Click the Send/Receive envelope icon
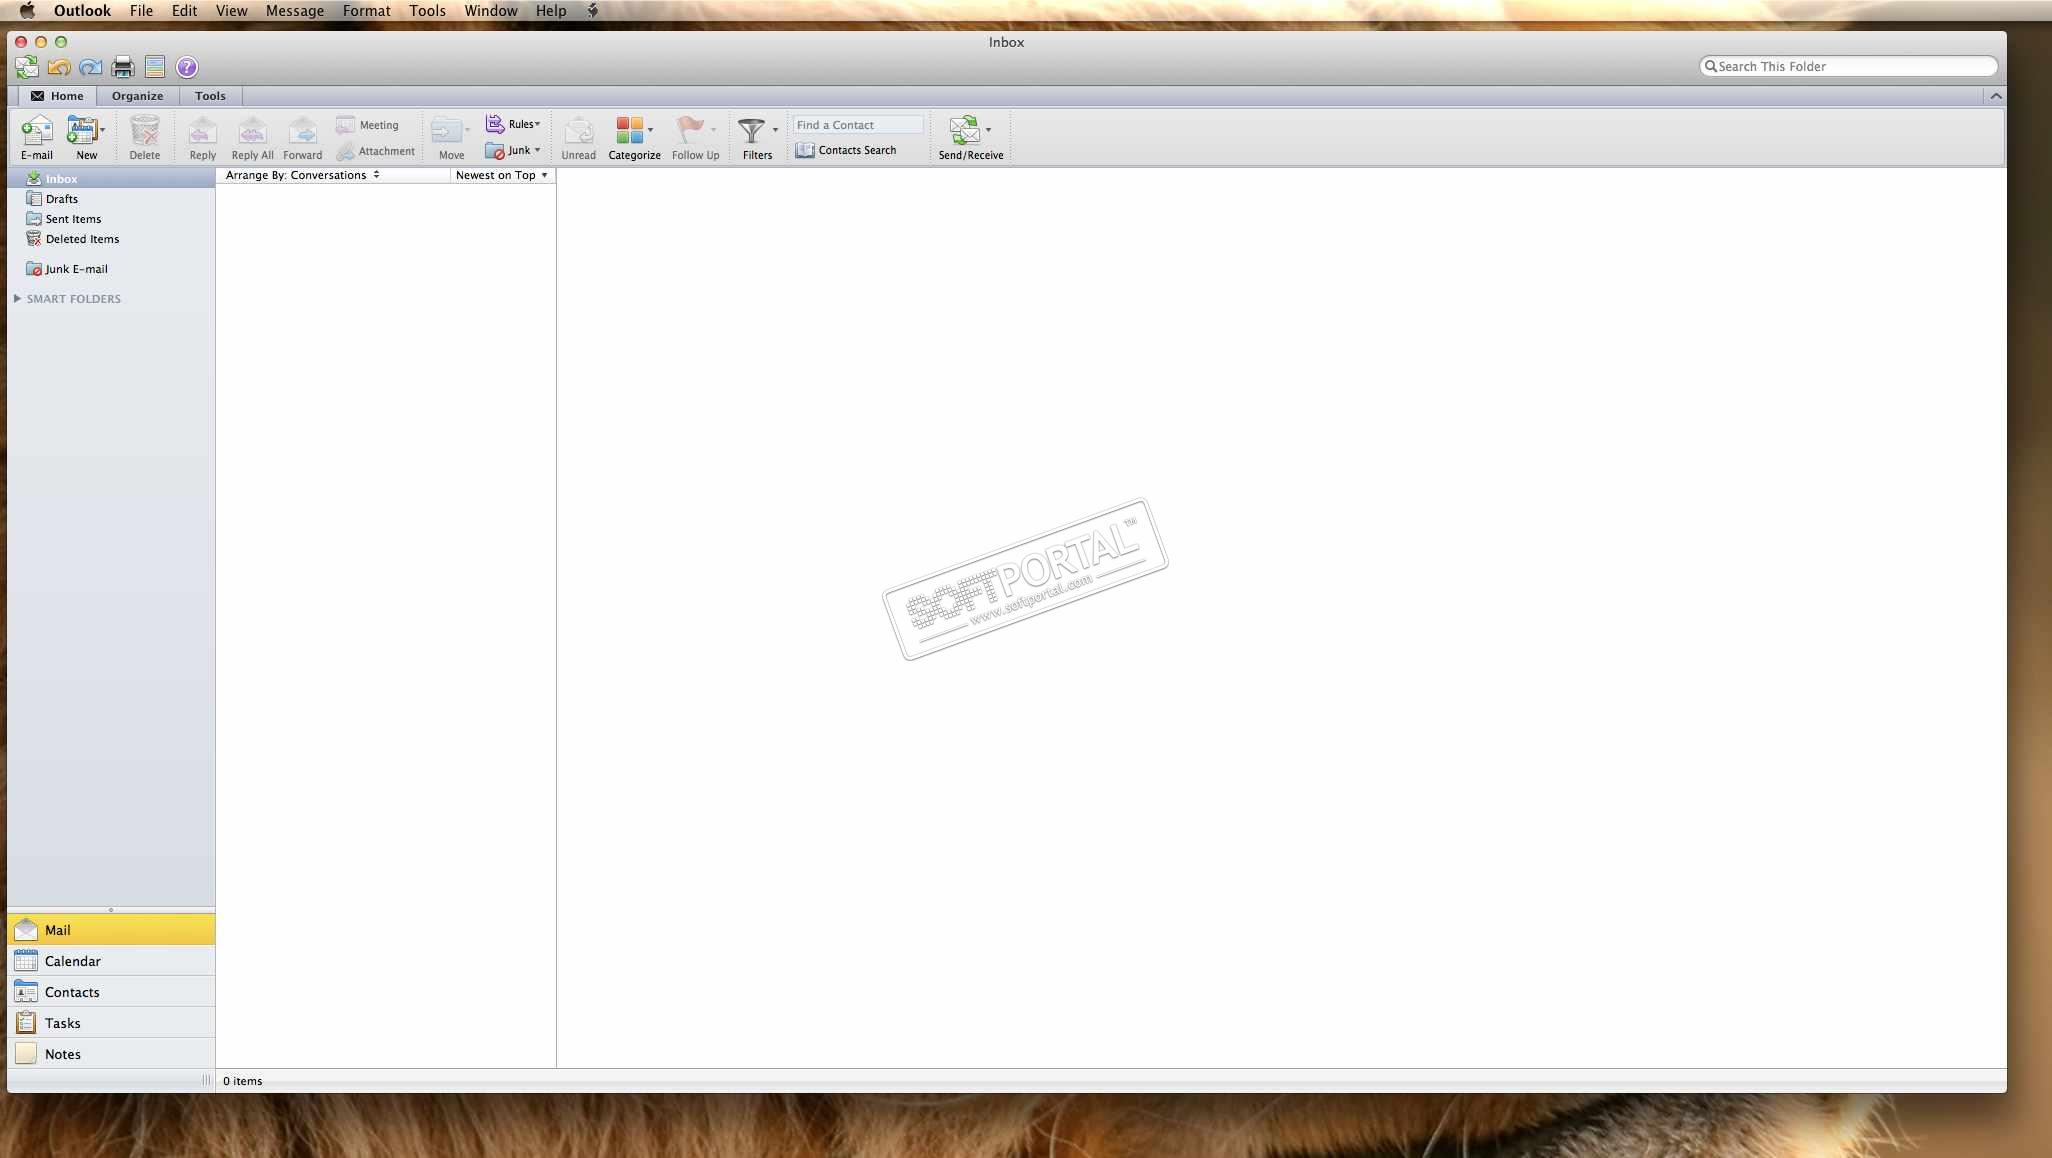This screenshot has width=2052, height=1158. coord(965,130)
